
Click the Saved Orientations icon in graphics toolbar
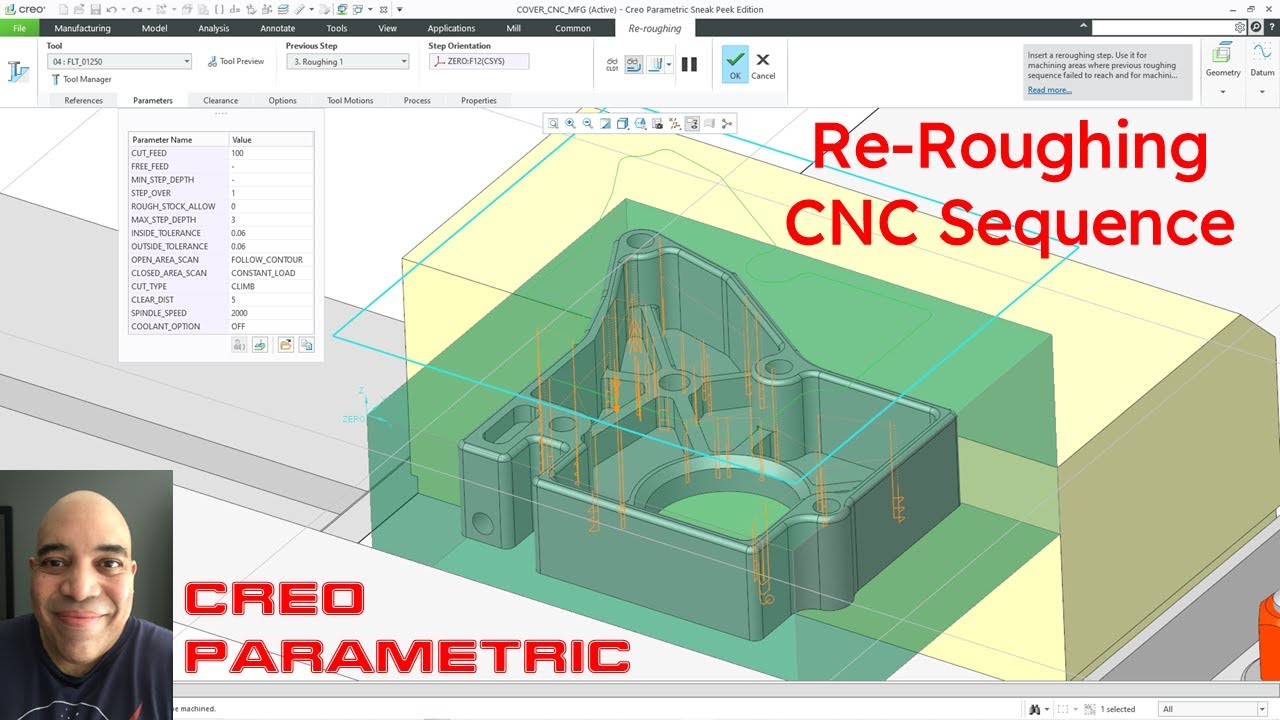click(640, 123)
